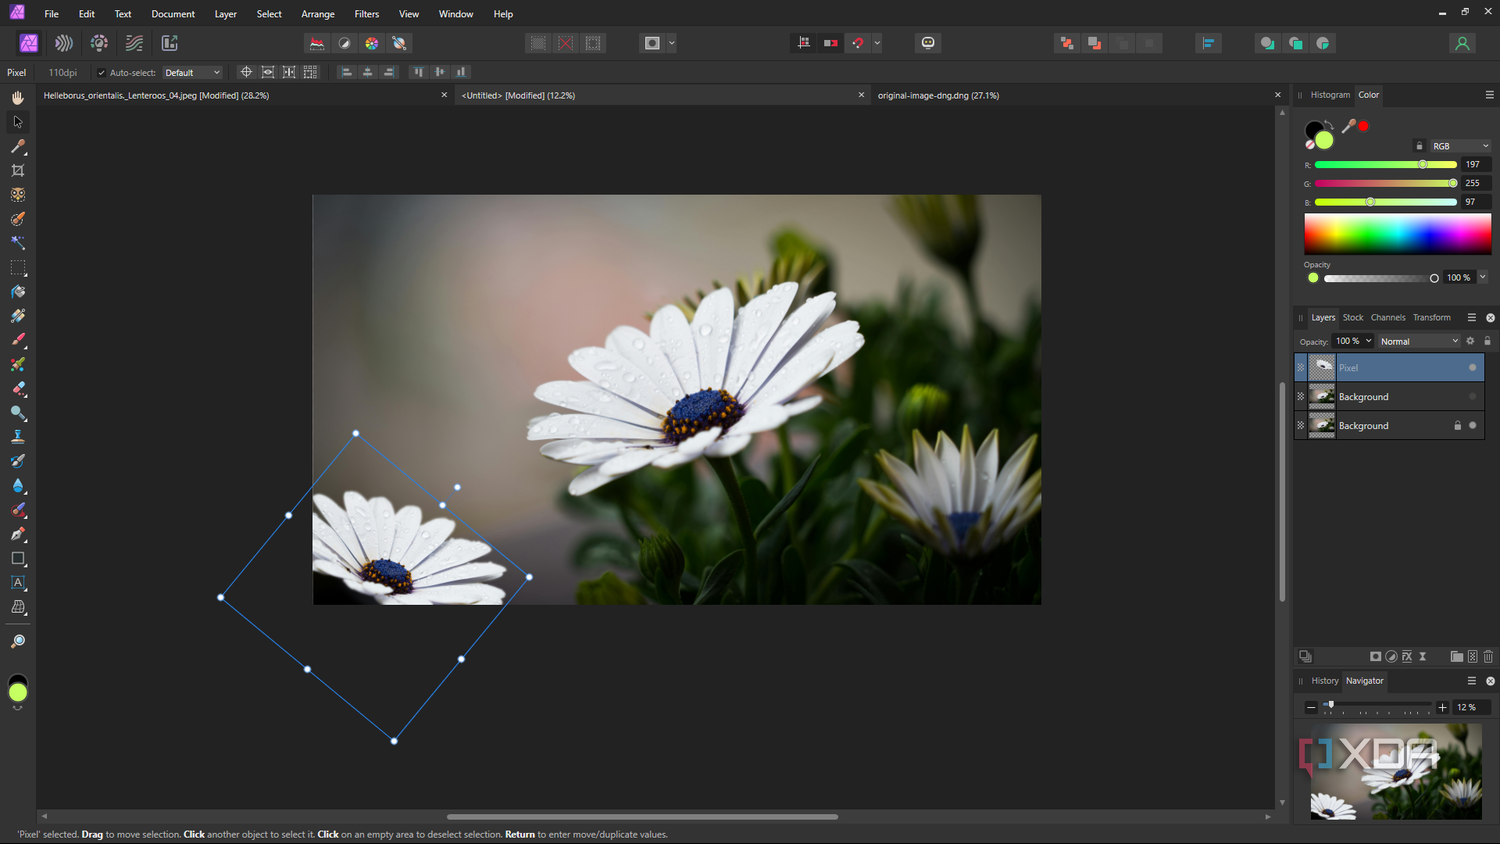This screenshot has width=1500, height=844.
Task: Unlock the bottom Background layer padlock
Action: point(1457,425)
